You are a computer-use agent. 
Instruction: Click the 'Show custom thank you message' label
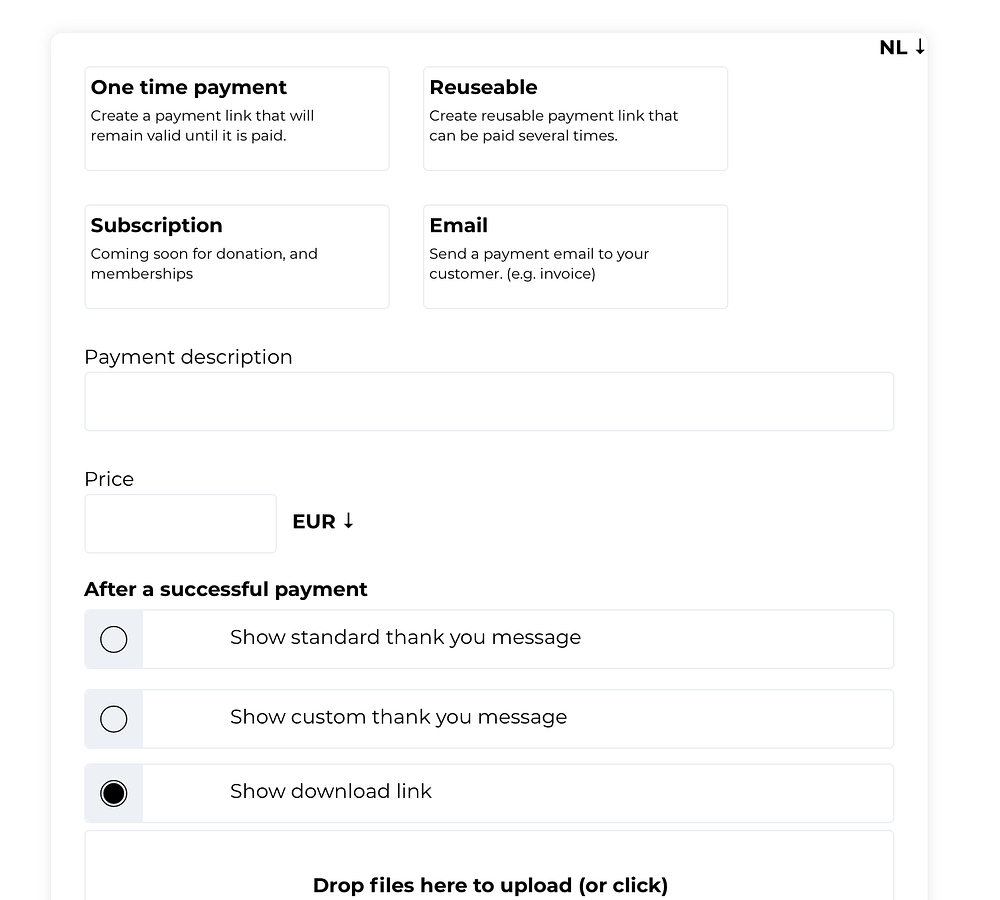[398, 717]
